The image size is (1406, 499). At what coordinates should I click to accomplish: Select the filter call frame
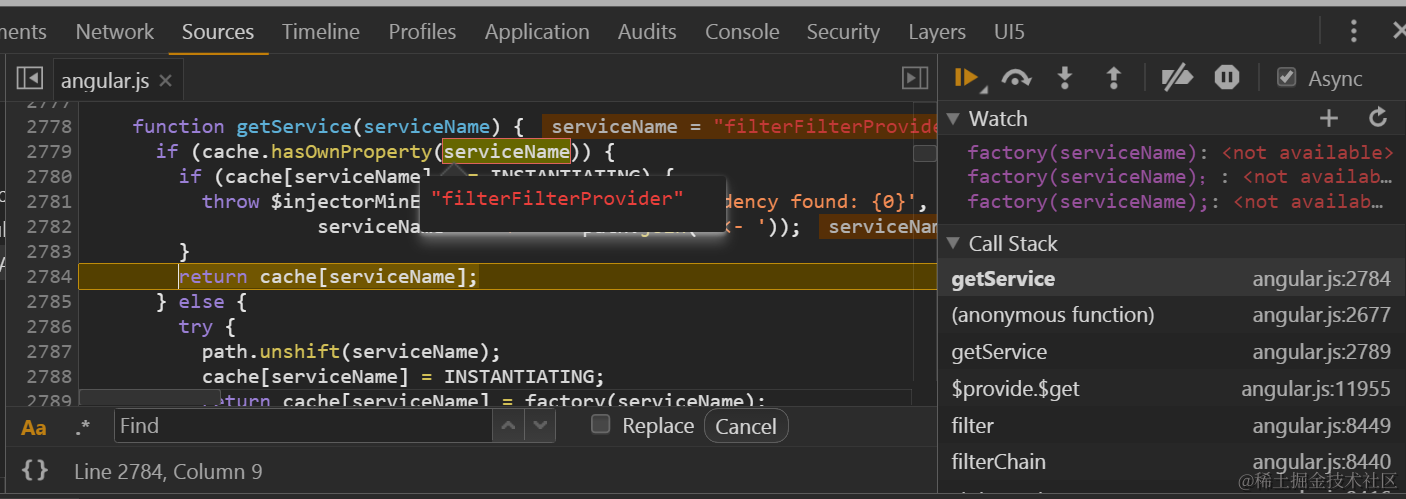click(x=1171, y=426)
